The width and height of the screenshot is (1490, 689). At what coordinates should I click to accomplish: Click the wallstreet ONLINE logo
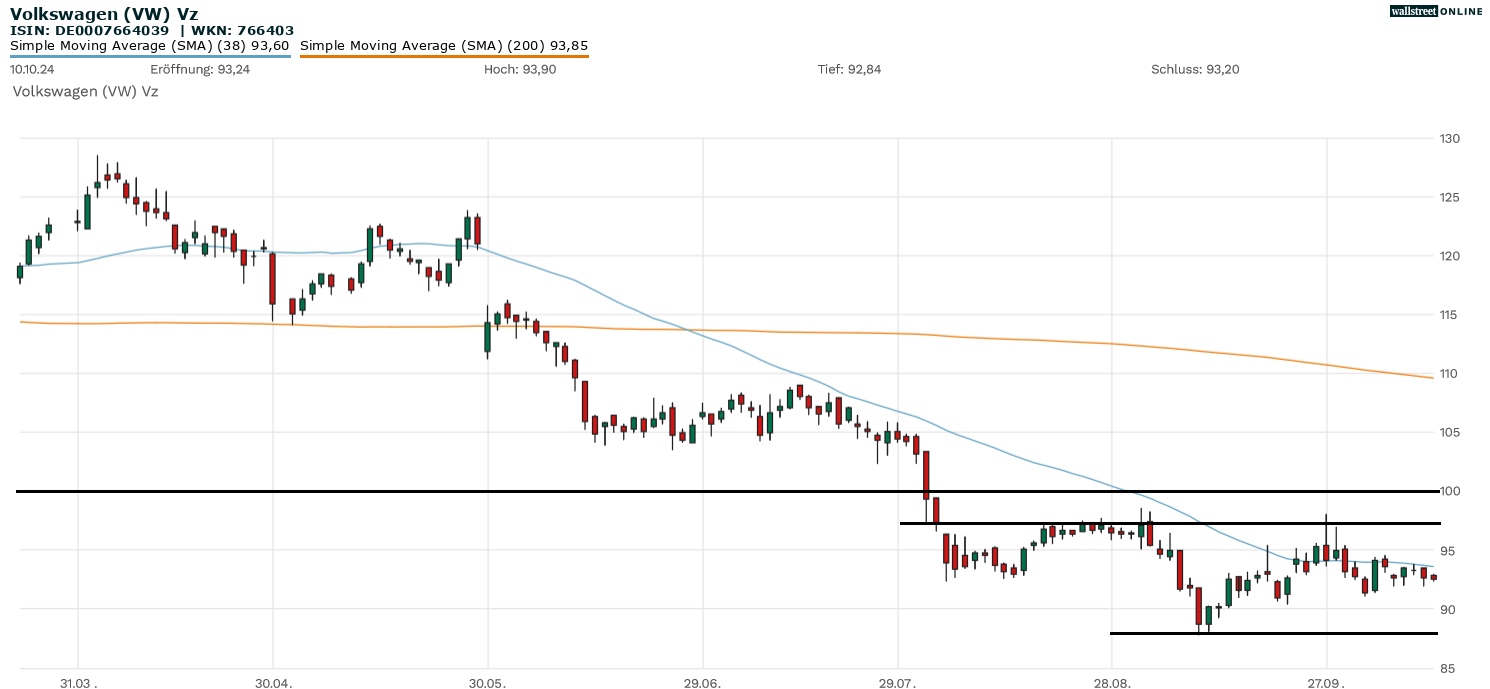[x=1436, y=11]
